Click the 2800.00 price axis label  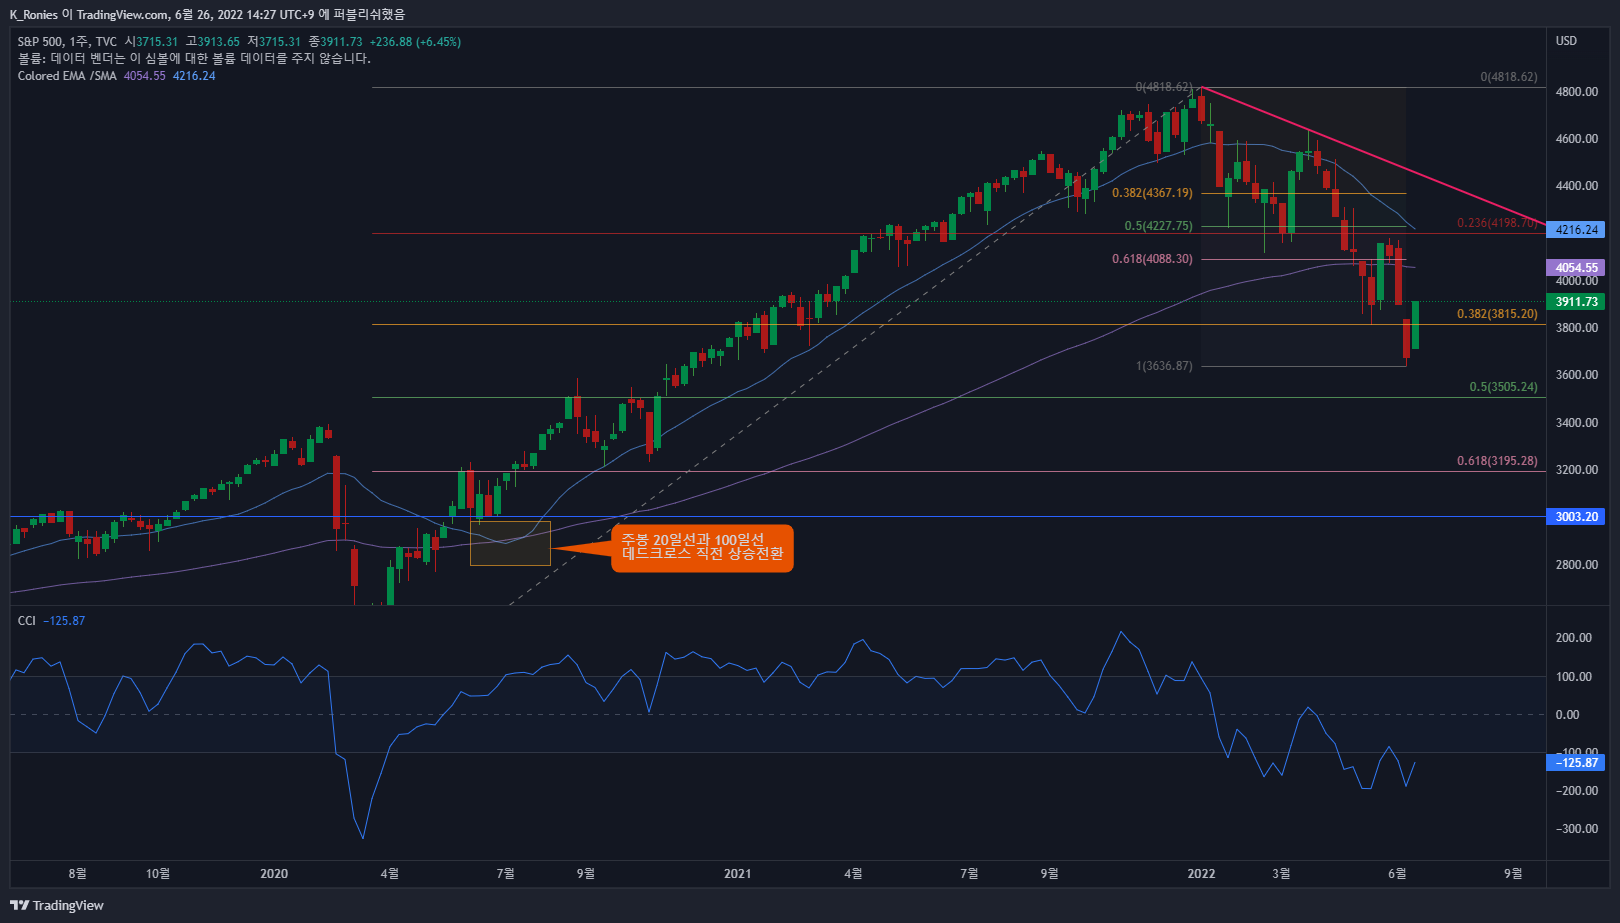click(x=1577, y=565)
